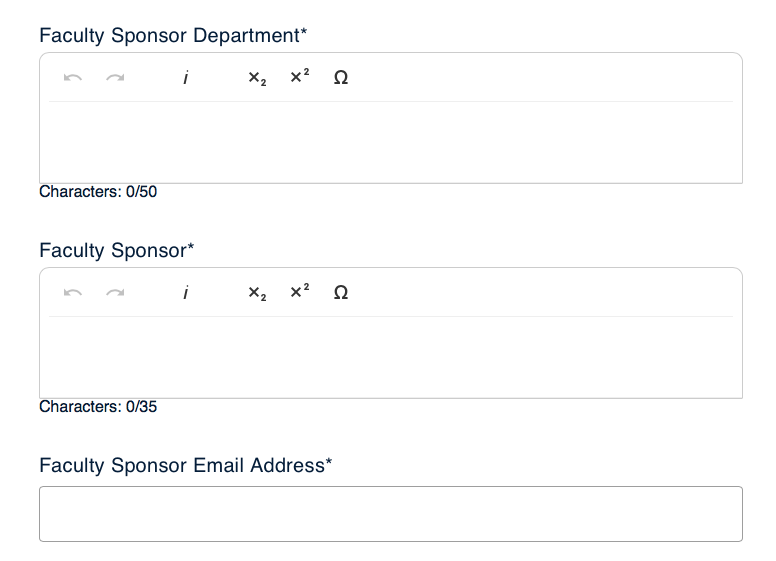Insert omega symbol in Faculty Sponsor editor
Screen dimensions: 776x561
pyautogui.click(x=340, y=293)
